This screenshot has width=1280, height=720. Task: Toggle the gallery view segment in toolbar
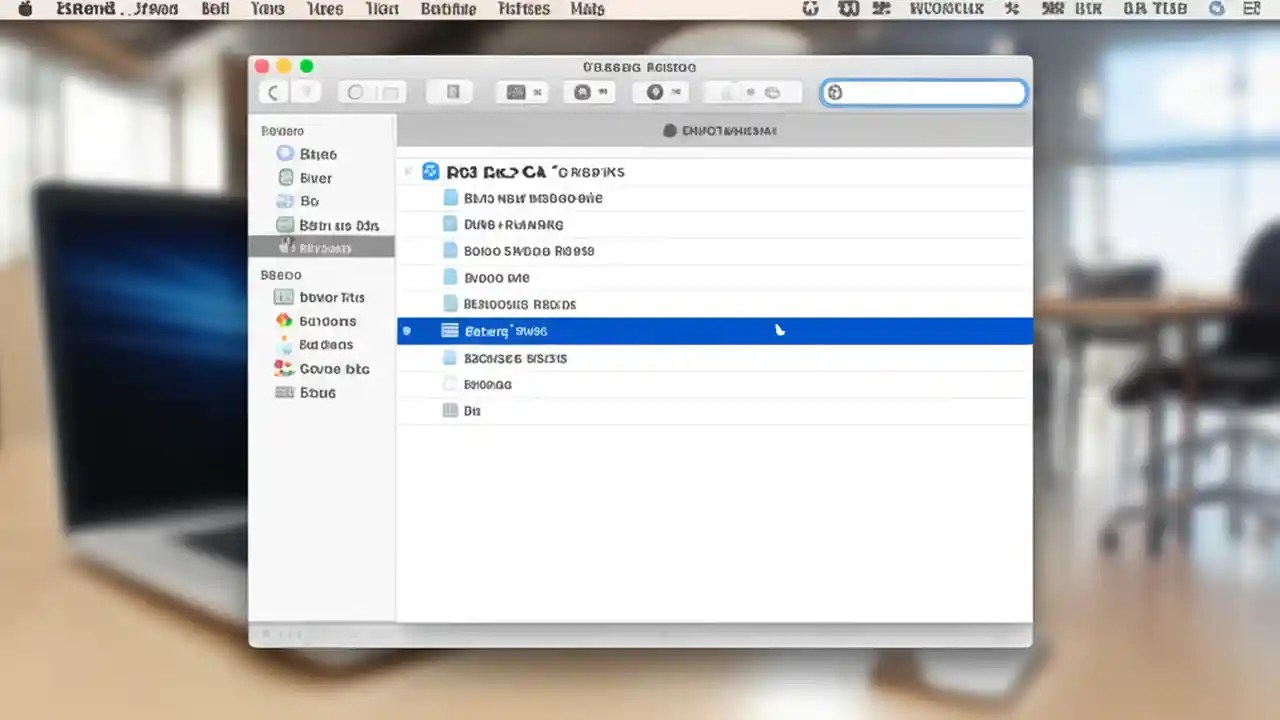point(450,92)
